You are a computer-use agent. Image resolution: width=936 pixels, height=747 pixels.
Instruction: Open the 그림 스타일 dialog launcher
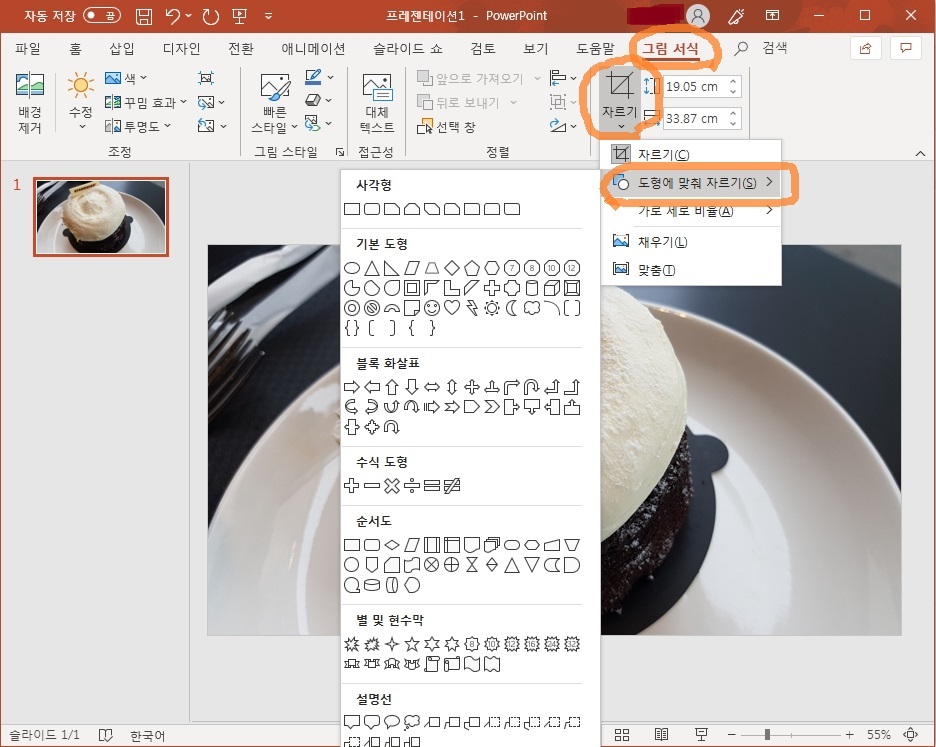(x=340, y=152)
